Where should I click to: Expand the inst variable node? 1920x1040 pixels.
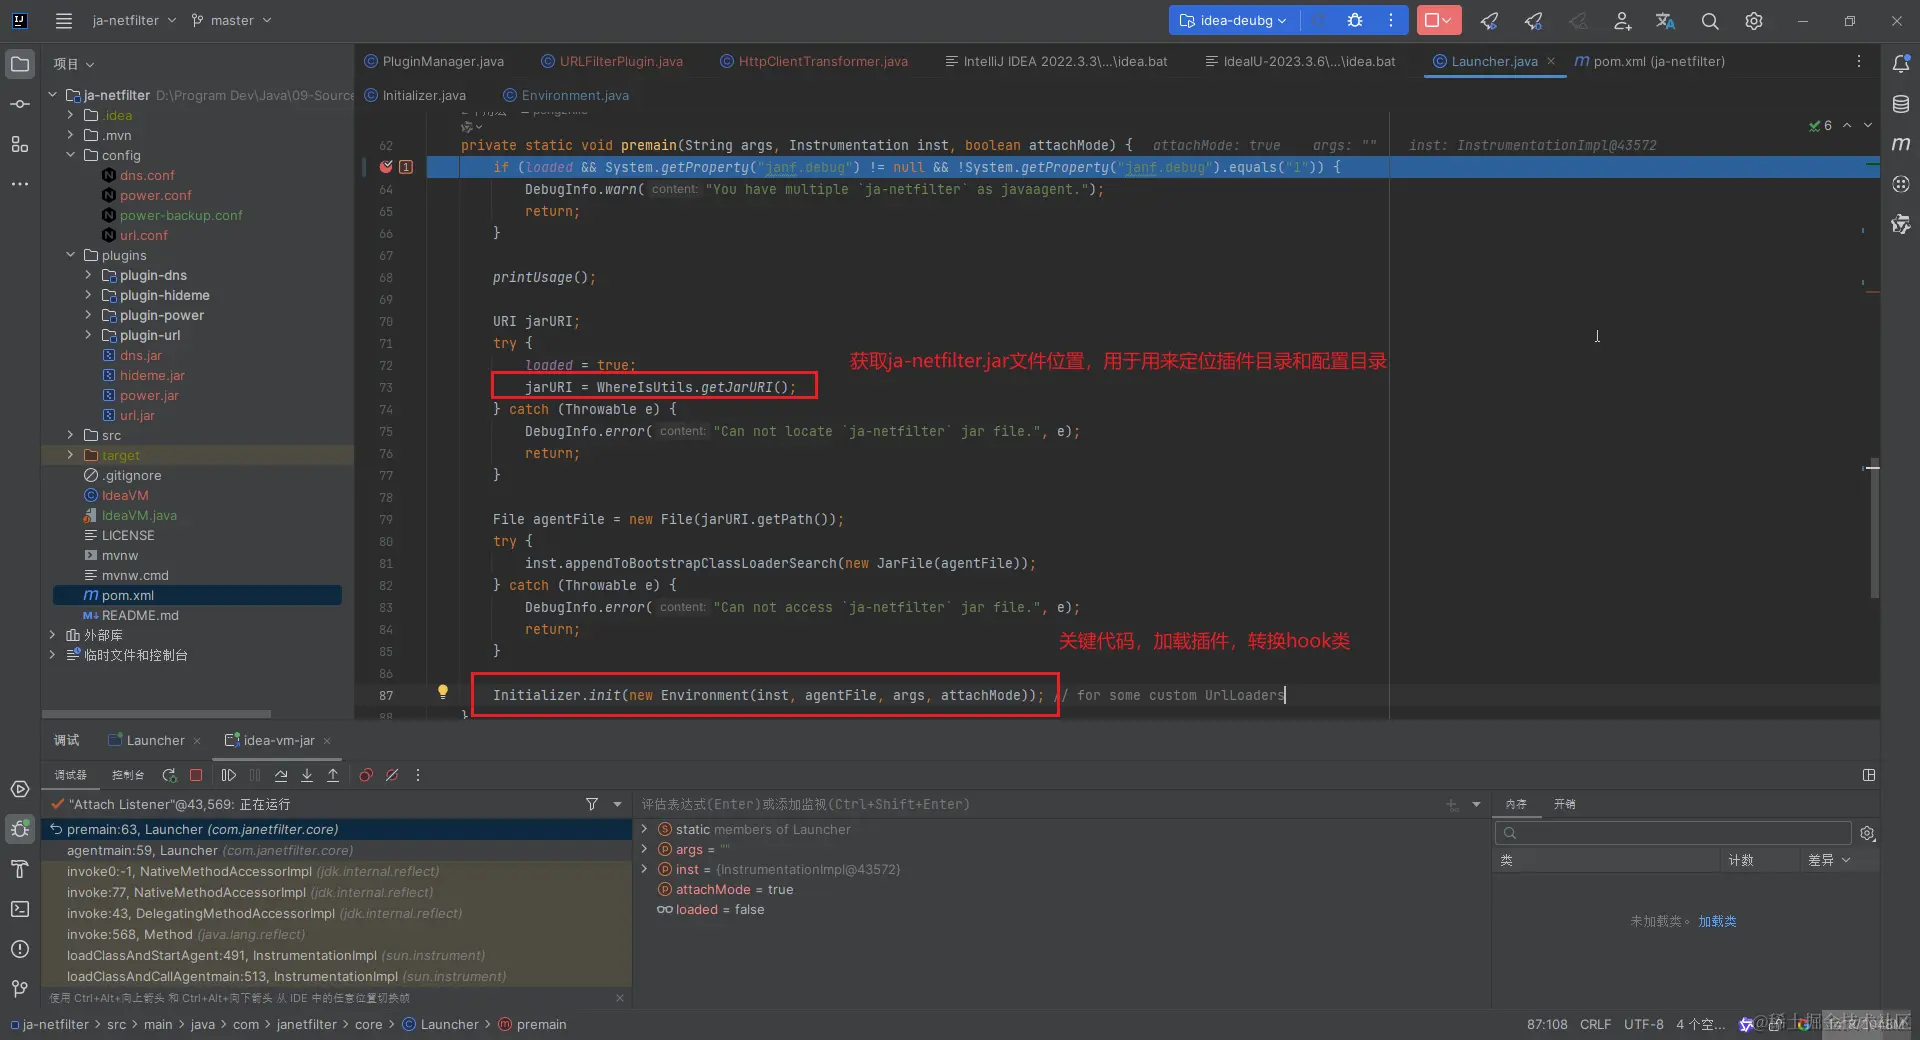pyautogui.click(x=645, y=869)
